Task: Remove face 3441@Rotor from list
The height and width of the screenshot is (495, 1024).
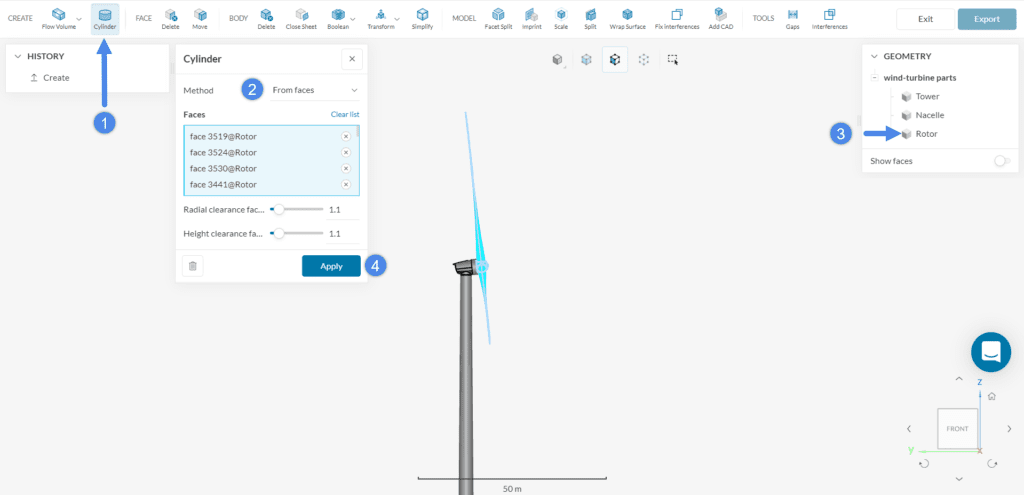Action: 346,184
